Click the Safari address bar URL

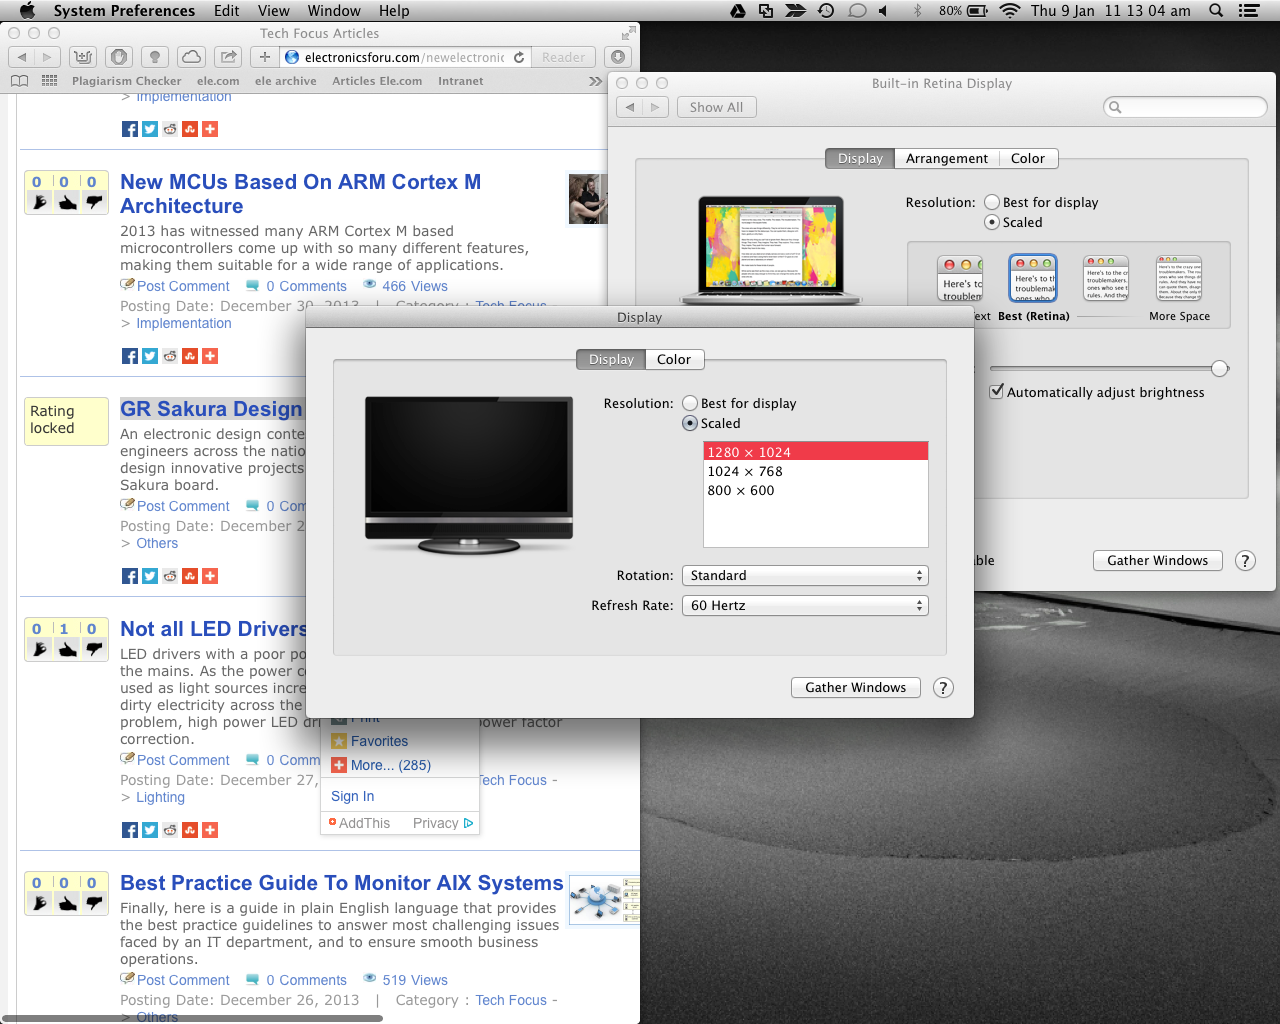(x=405, y=57)
